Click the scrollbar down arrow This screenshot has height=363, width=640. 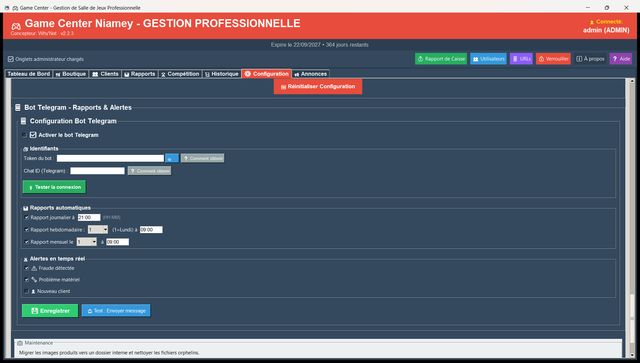[632, 355]
